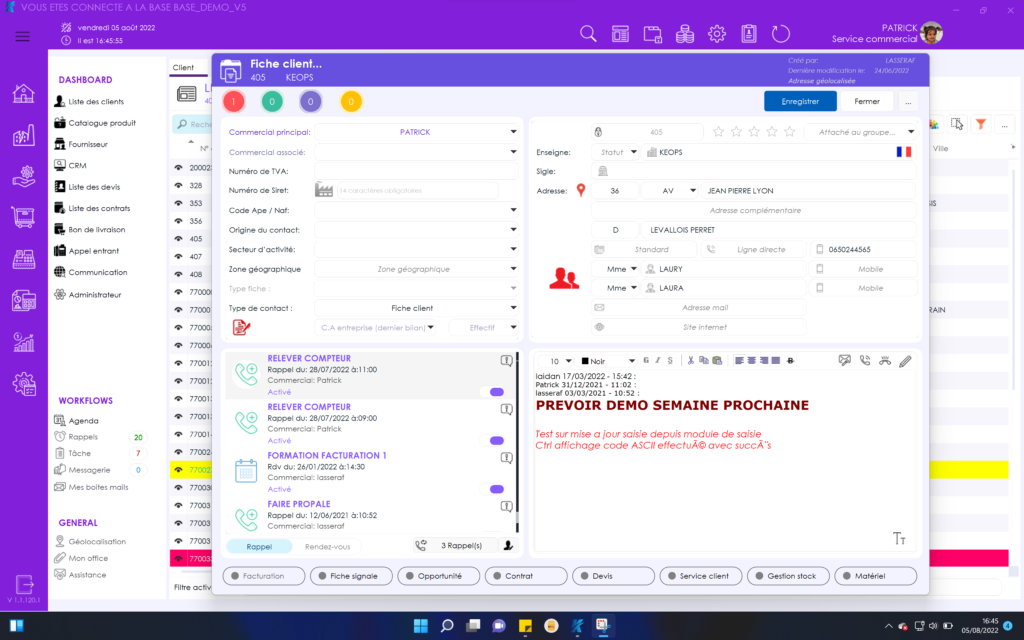Click the logout icon at the sidebar bottom
This screenshot has height=640, width=1024.
pos(24,583)
